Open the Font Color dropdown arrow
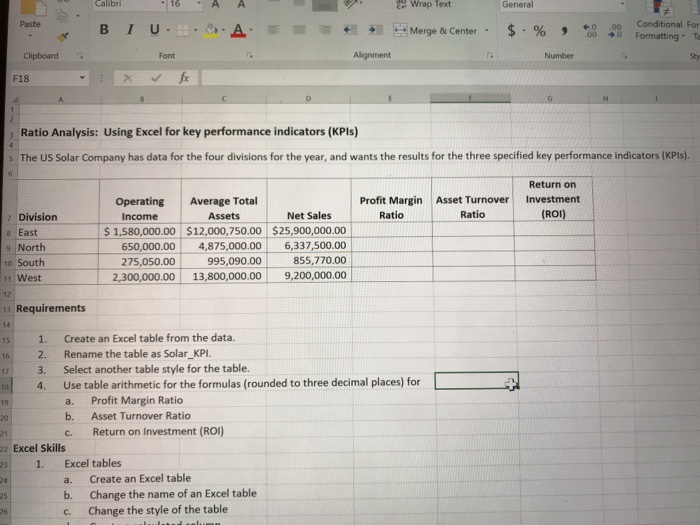Image resolution: width=700 pixels, height=525 pixels. pos(251,30)
